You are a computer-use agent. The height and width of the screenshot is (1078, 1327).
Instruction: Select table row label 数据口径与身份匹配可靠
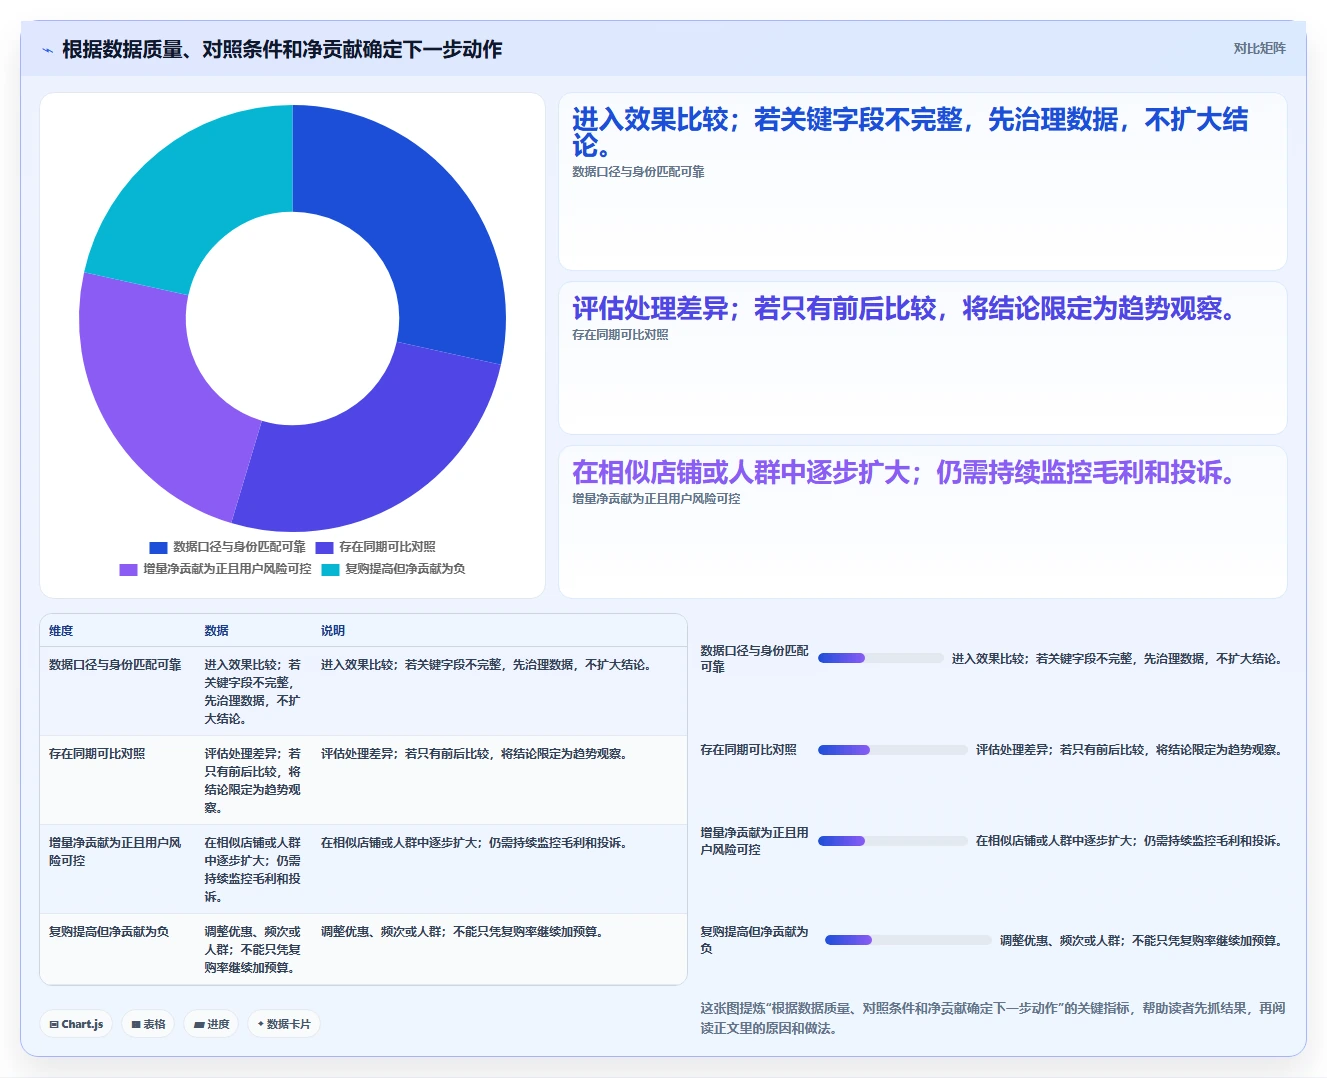click(x=115, y=665)
